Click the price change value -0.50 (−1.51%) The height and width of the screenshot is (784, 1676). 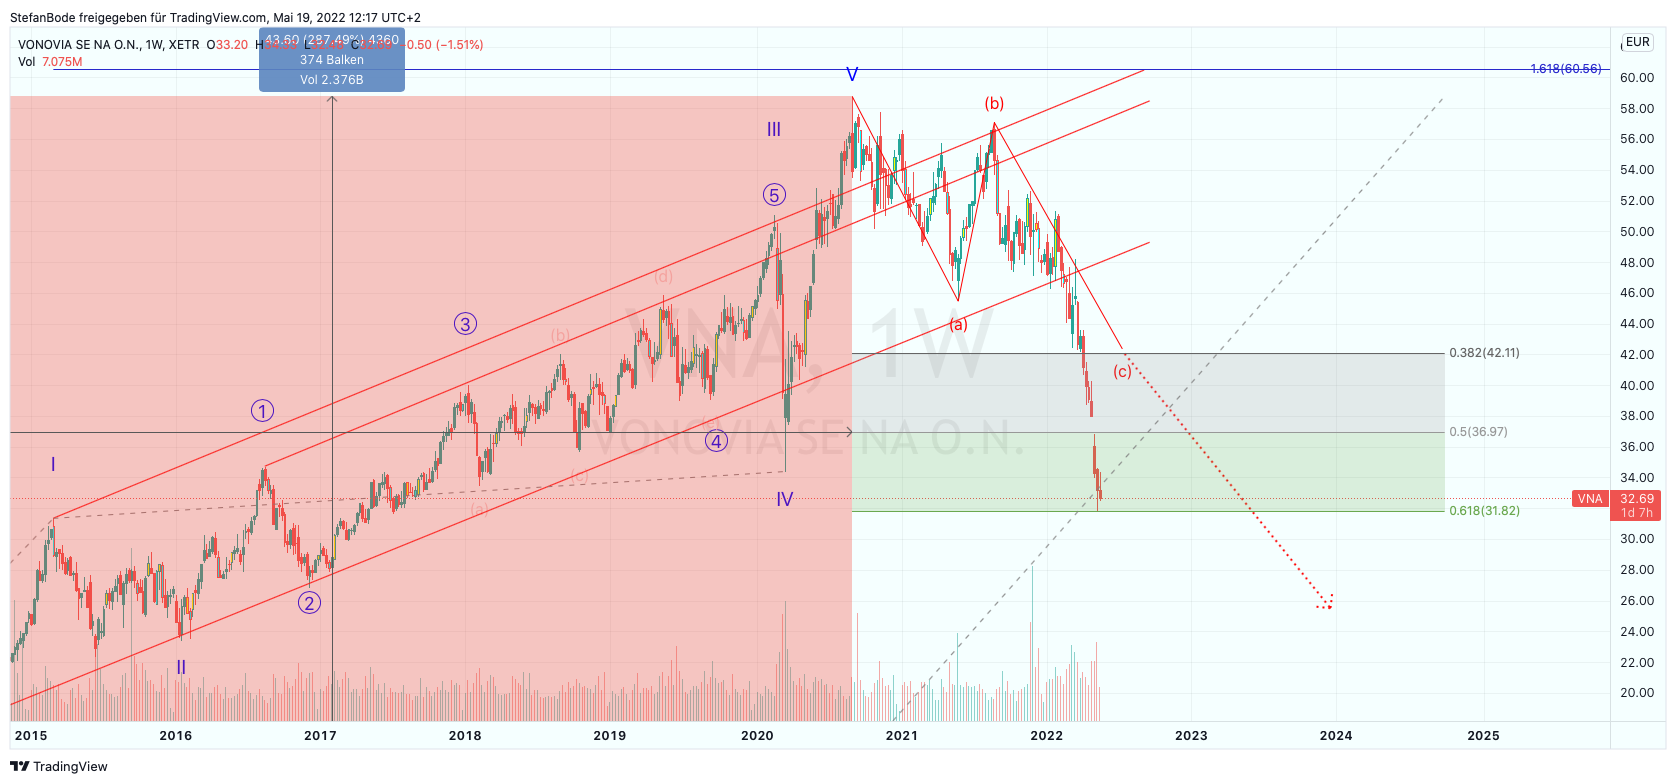tap(445, 45)
